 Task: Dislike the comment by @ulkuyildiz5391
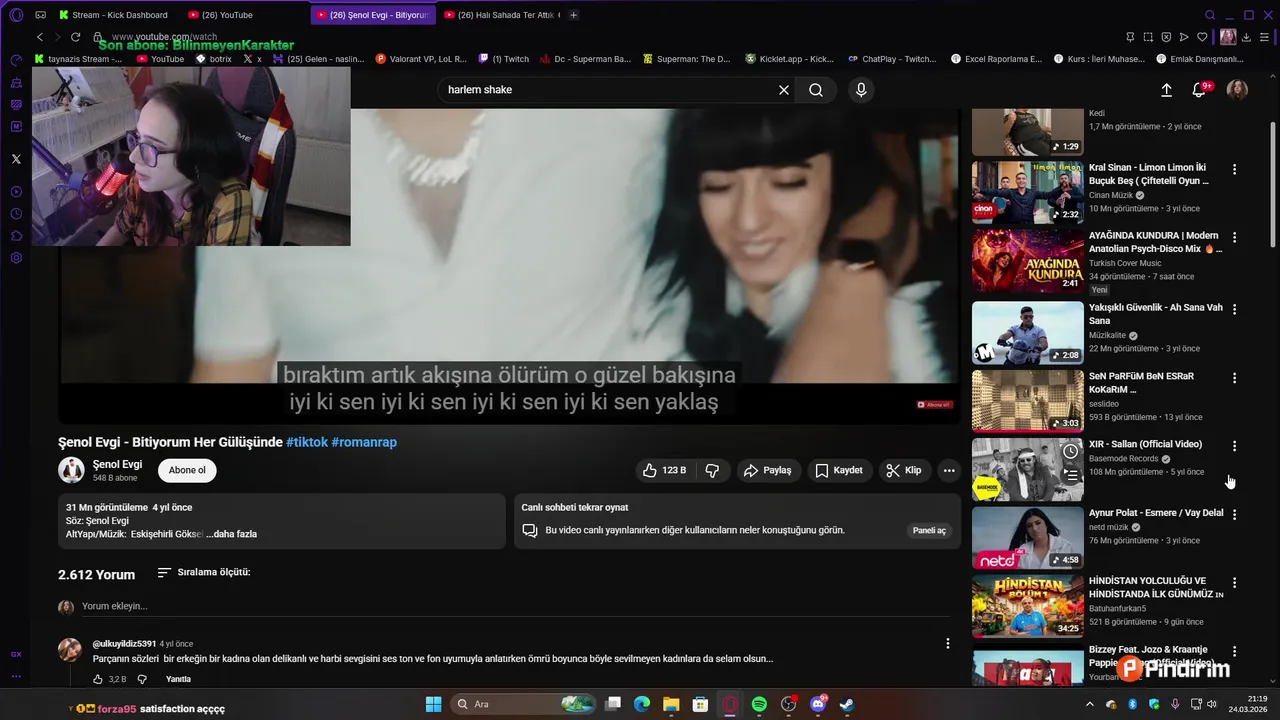(142, 679)
